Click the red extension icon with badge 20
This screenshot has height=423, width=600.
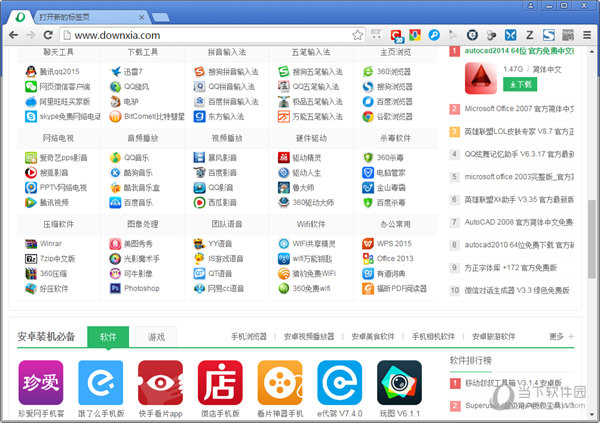(x=396, y=36)
